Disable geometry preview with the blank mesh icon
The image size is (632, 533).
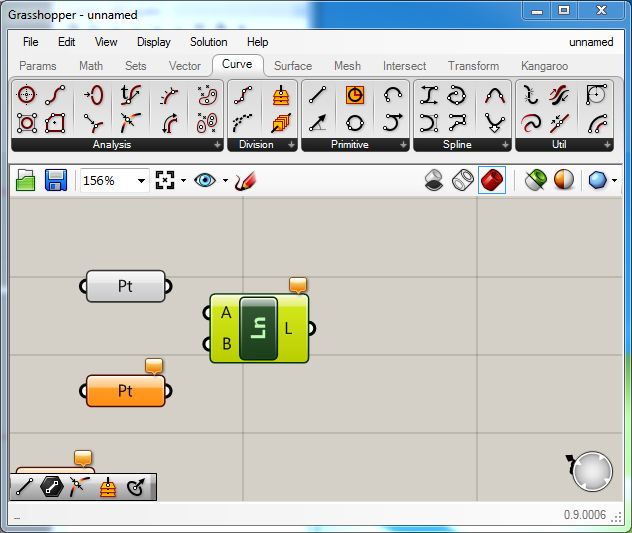tap(434, 180)
